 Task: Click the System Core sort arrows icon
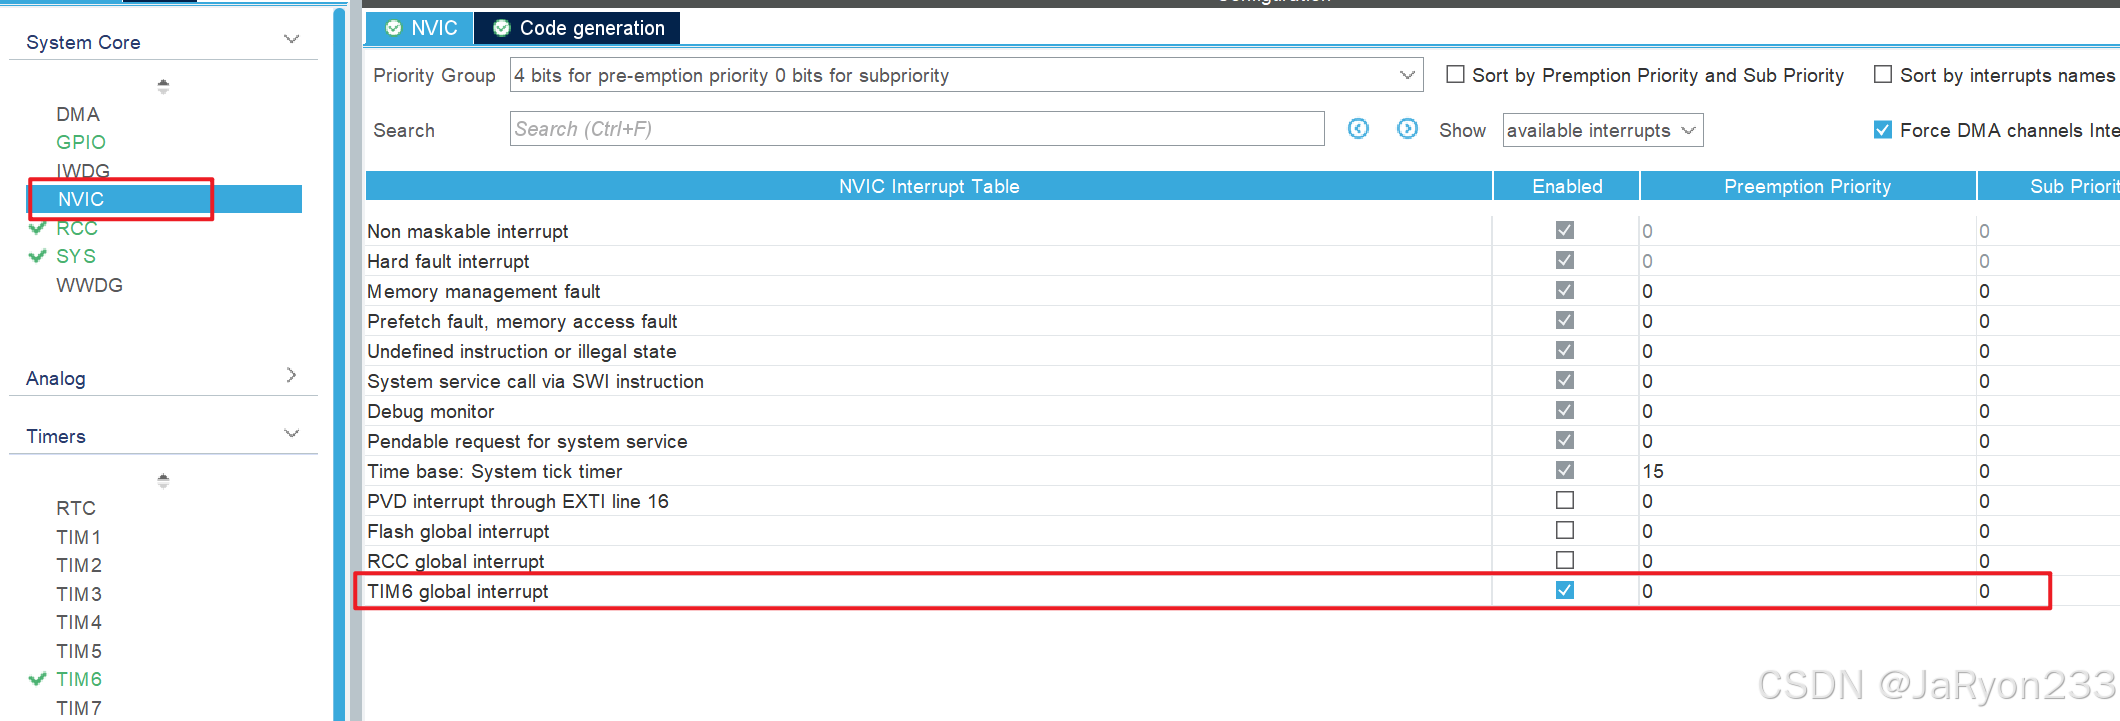[x=163, y=86]
